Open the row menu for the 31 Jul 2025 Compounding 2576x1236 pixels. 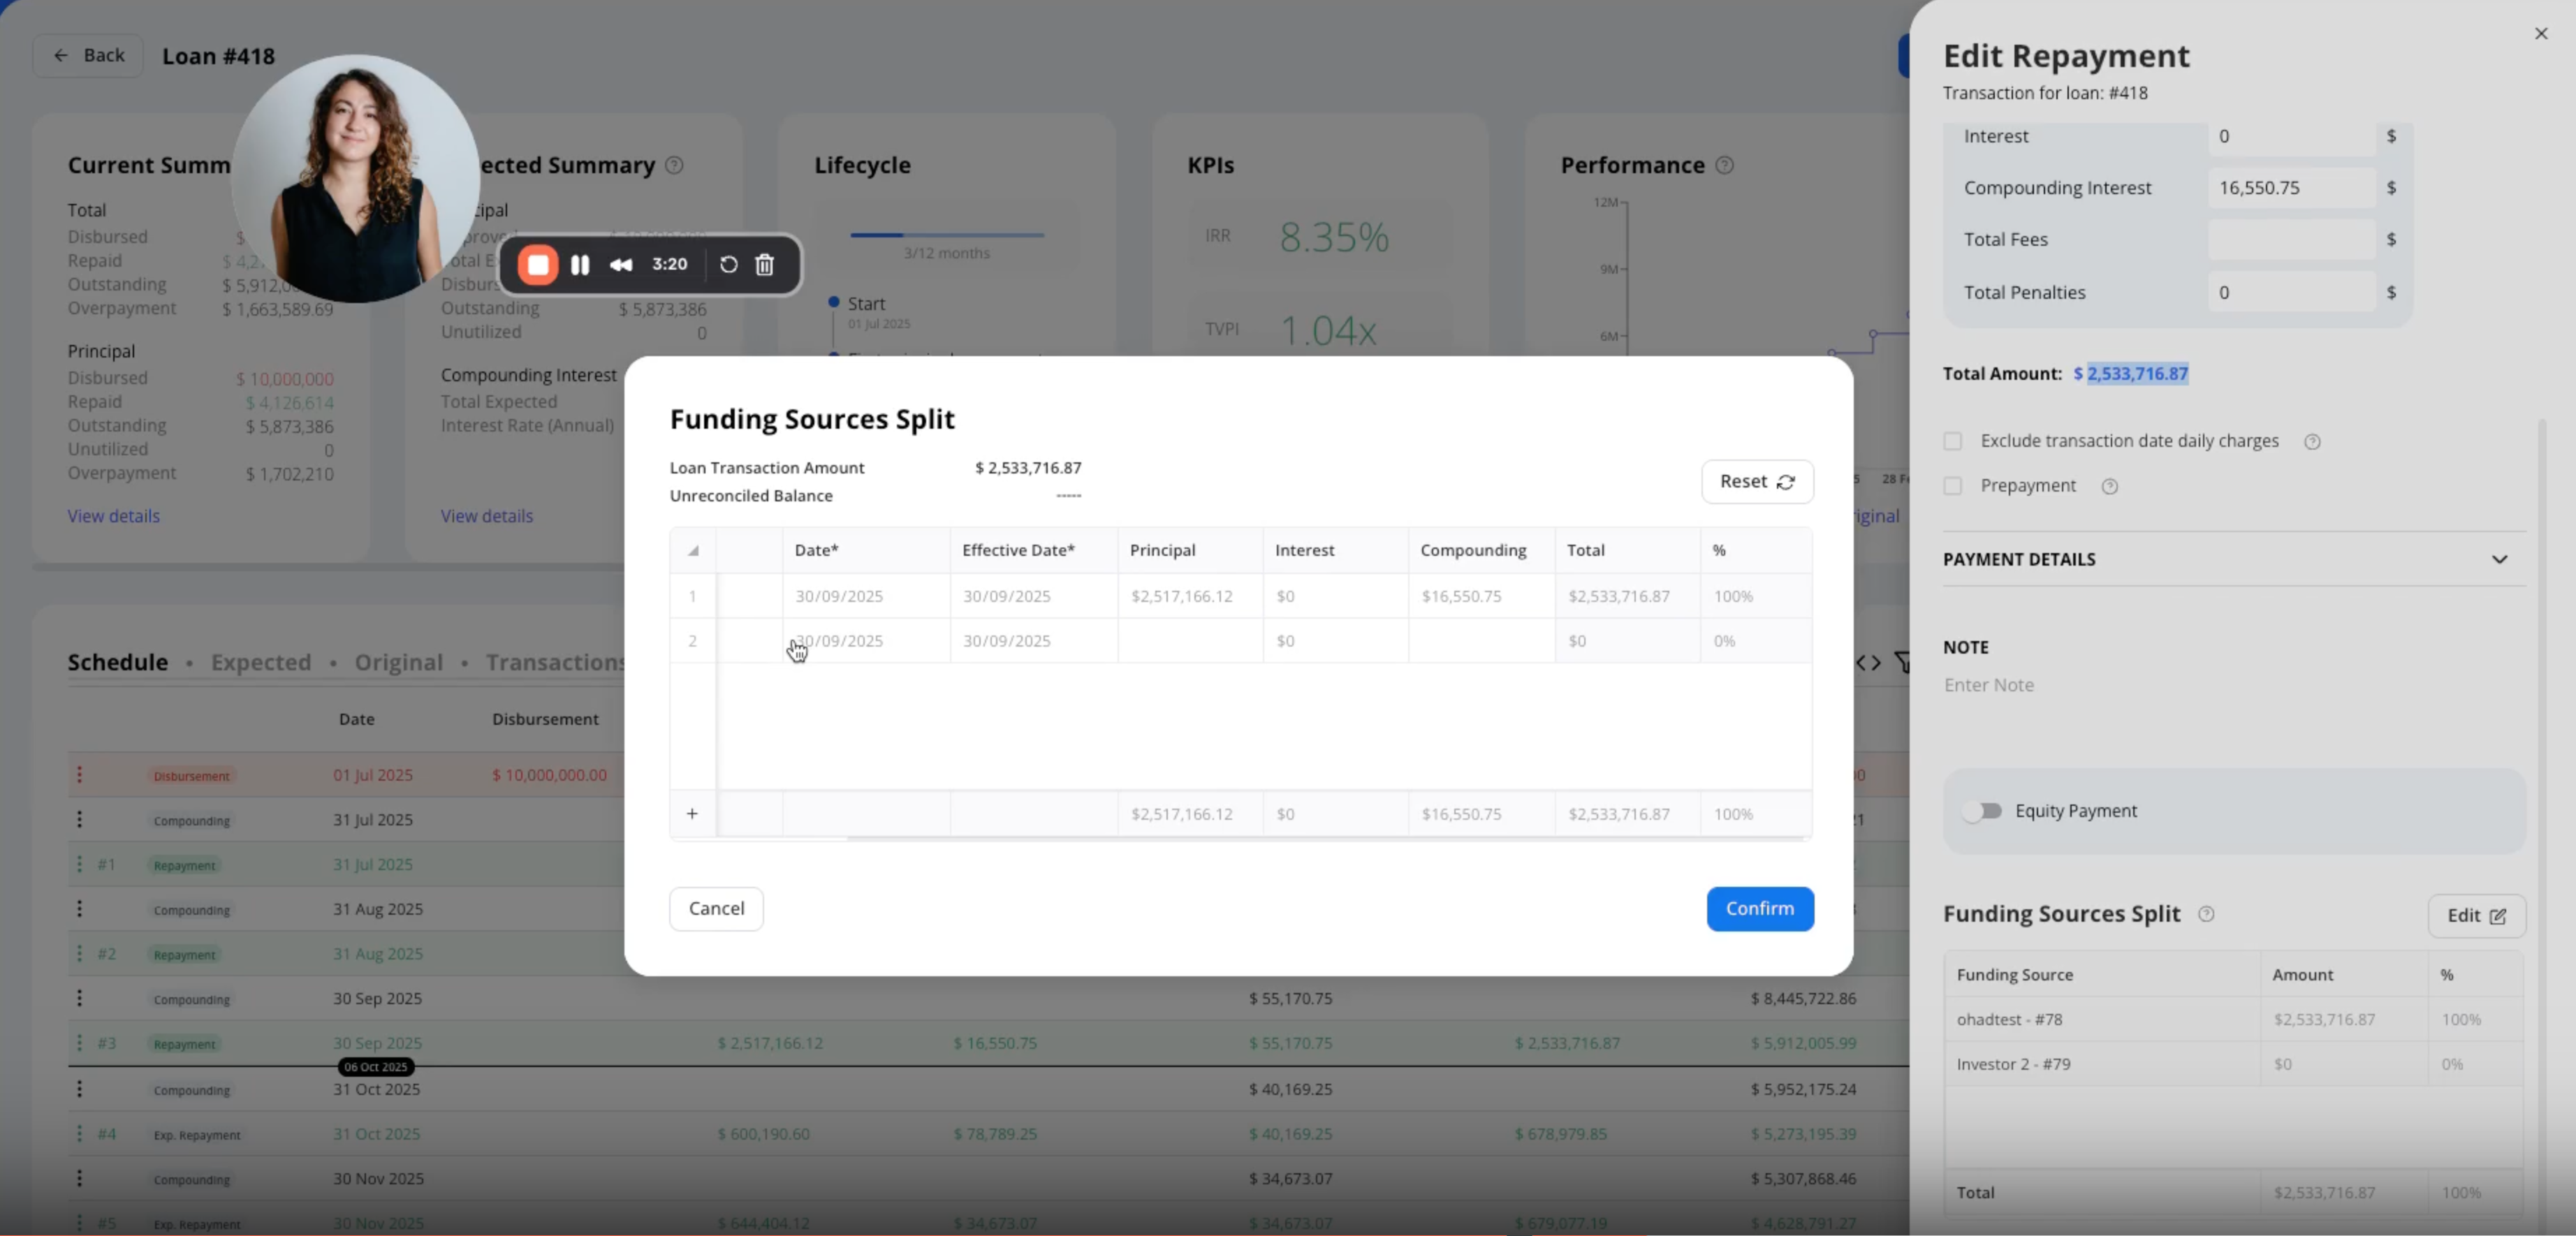80,820
